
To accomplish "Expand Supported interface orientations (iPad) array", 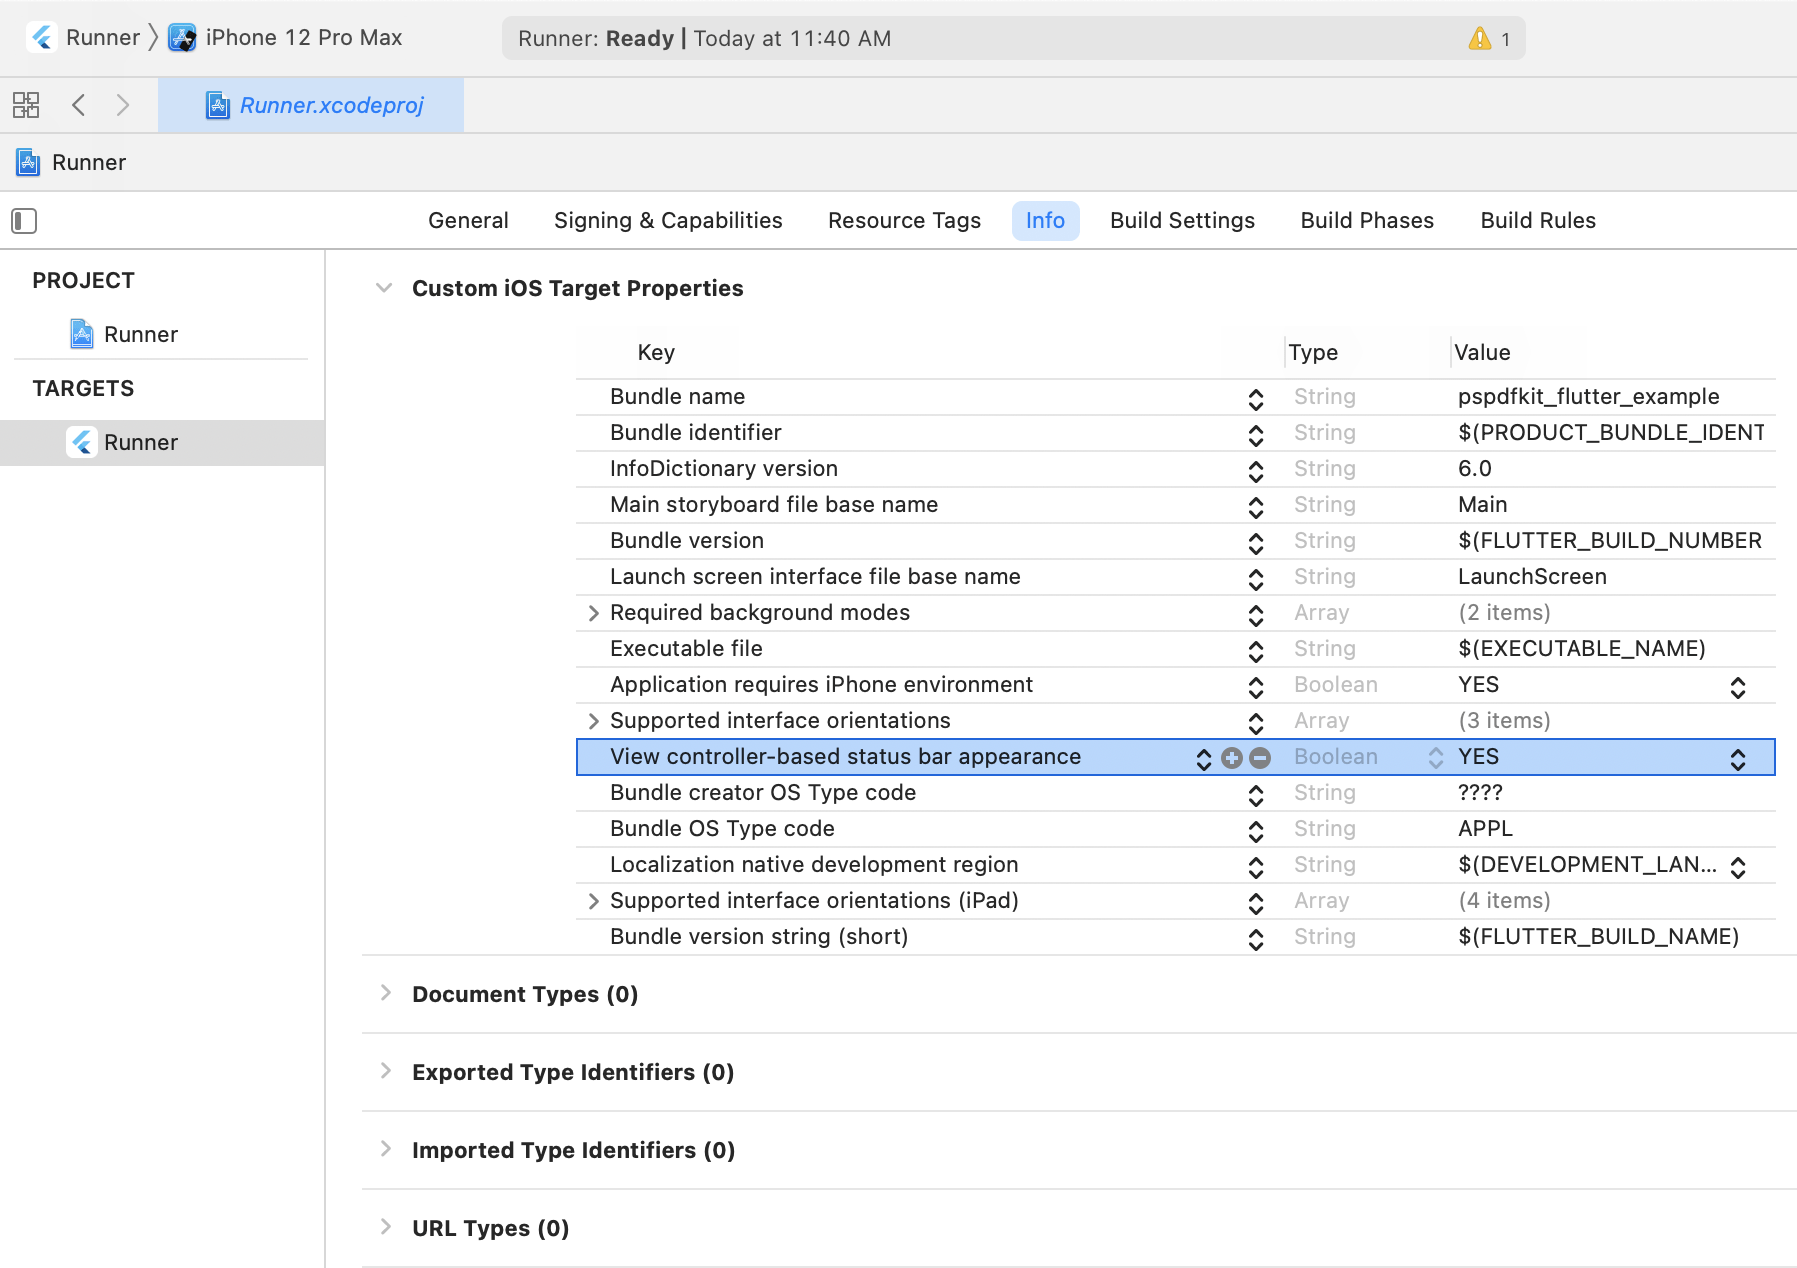I will tap(593, 901).
